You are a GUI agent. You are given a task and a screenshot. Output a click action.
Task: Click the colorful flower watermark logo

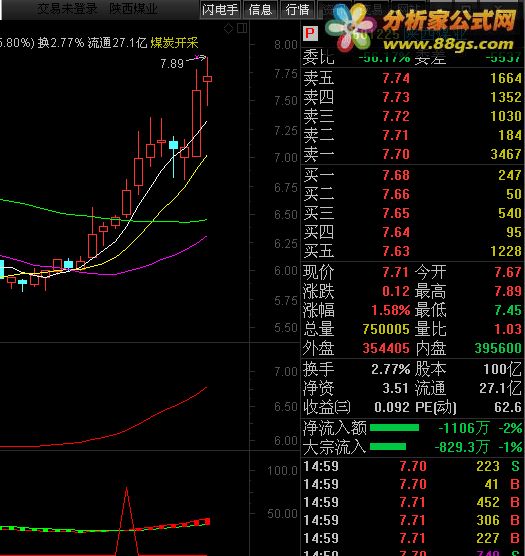pyautogui.click(x=350, y=28)
